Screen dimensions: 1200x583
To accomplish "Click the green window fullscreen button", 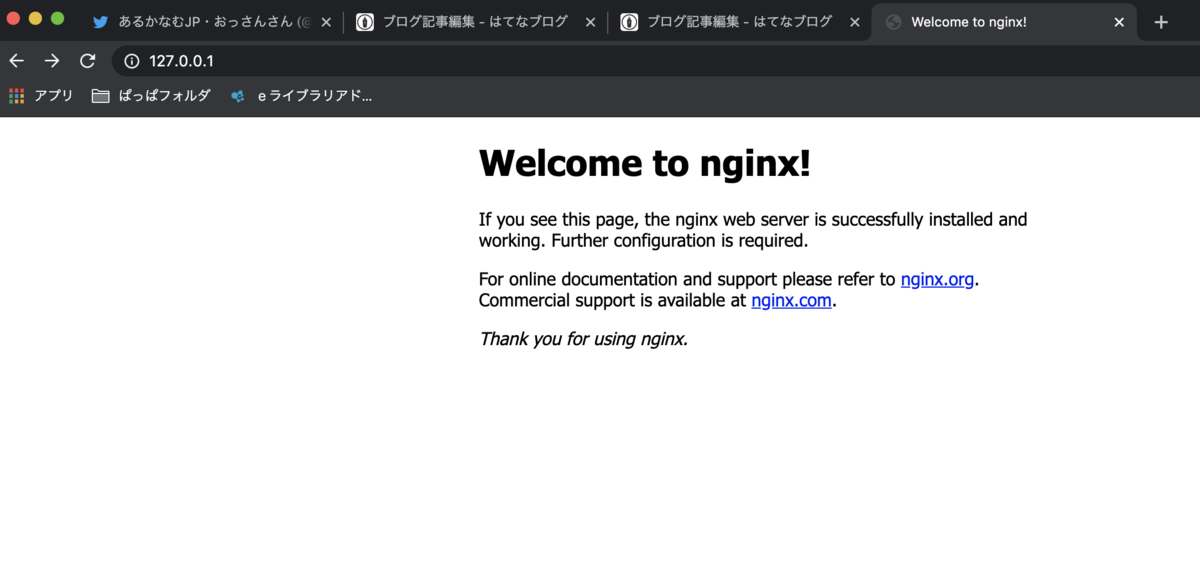I will point(57,18).
